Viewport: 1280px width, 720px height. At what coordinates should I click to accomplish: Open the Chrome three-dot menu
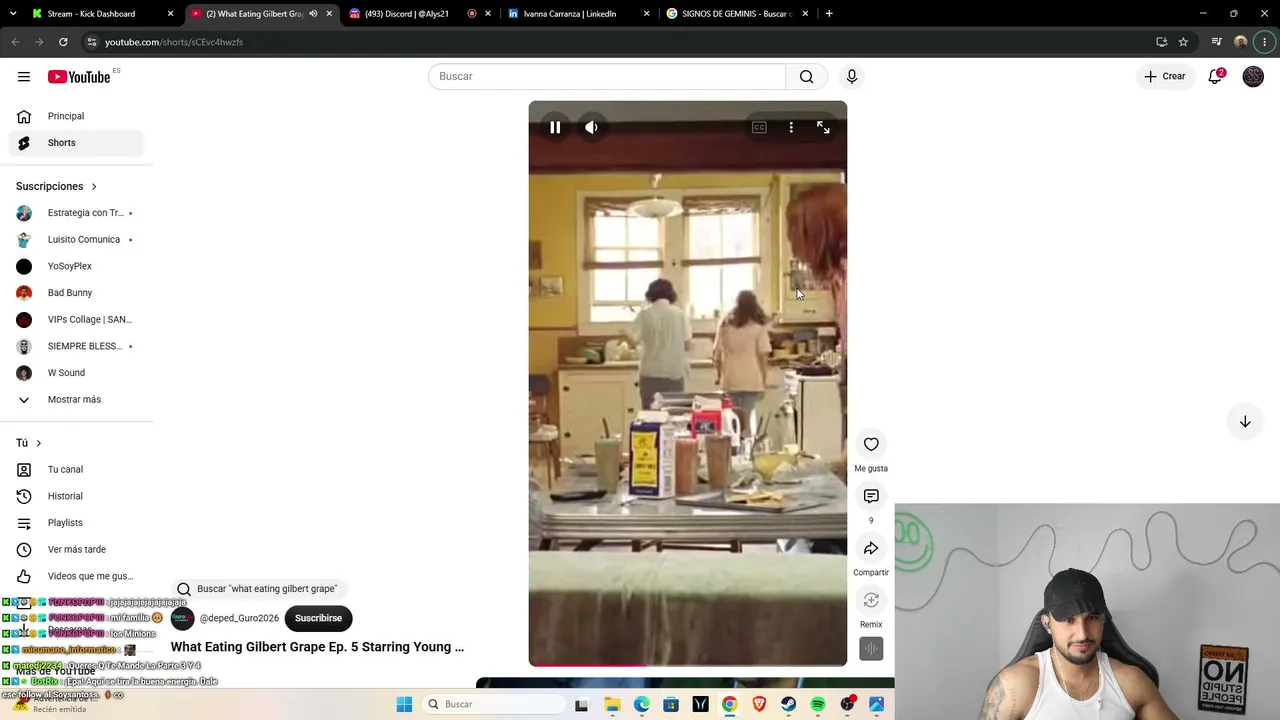pos(1265,42)
